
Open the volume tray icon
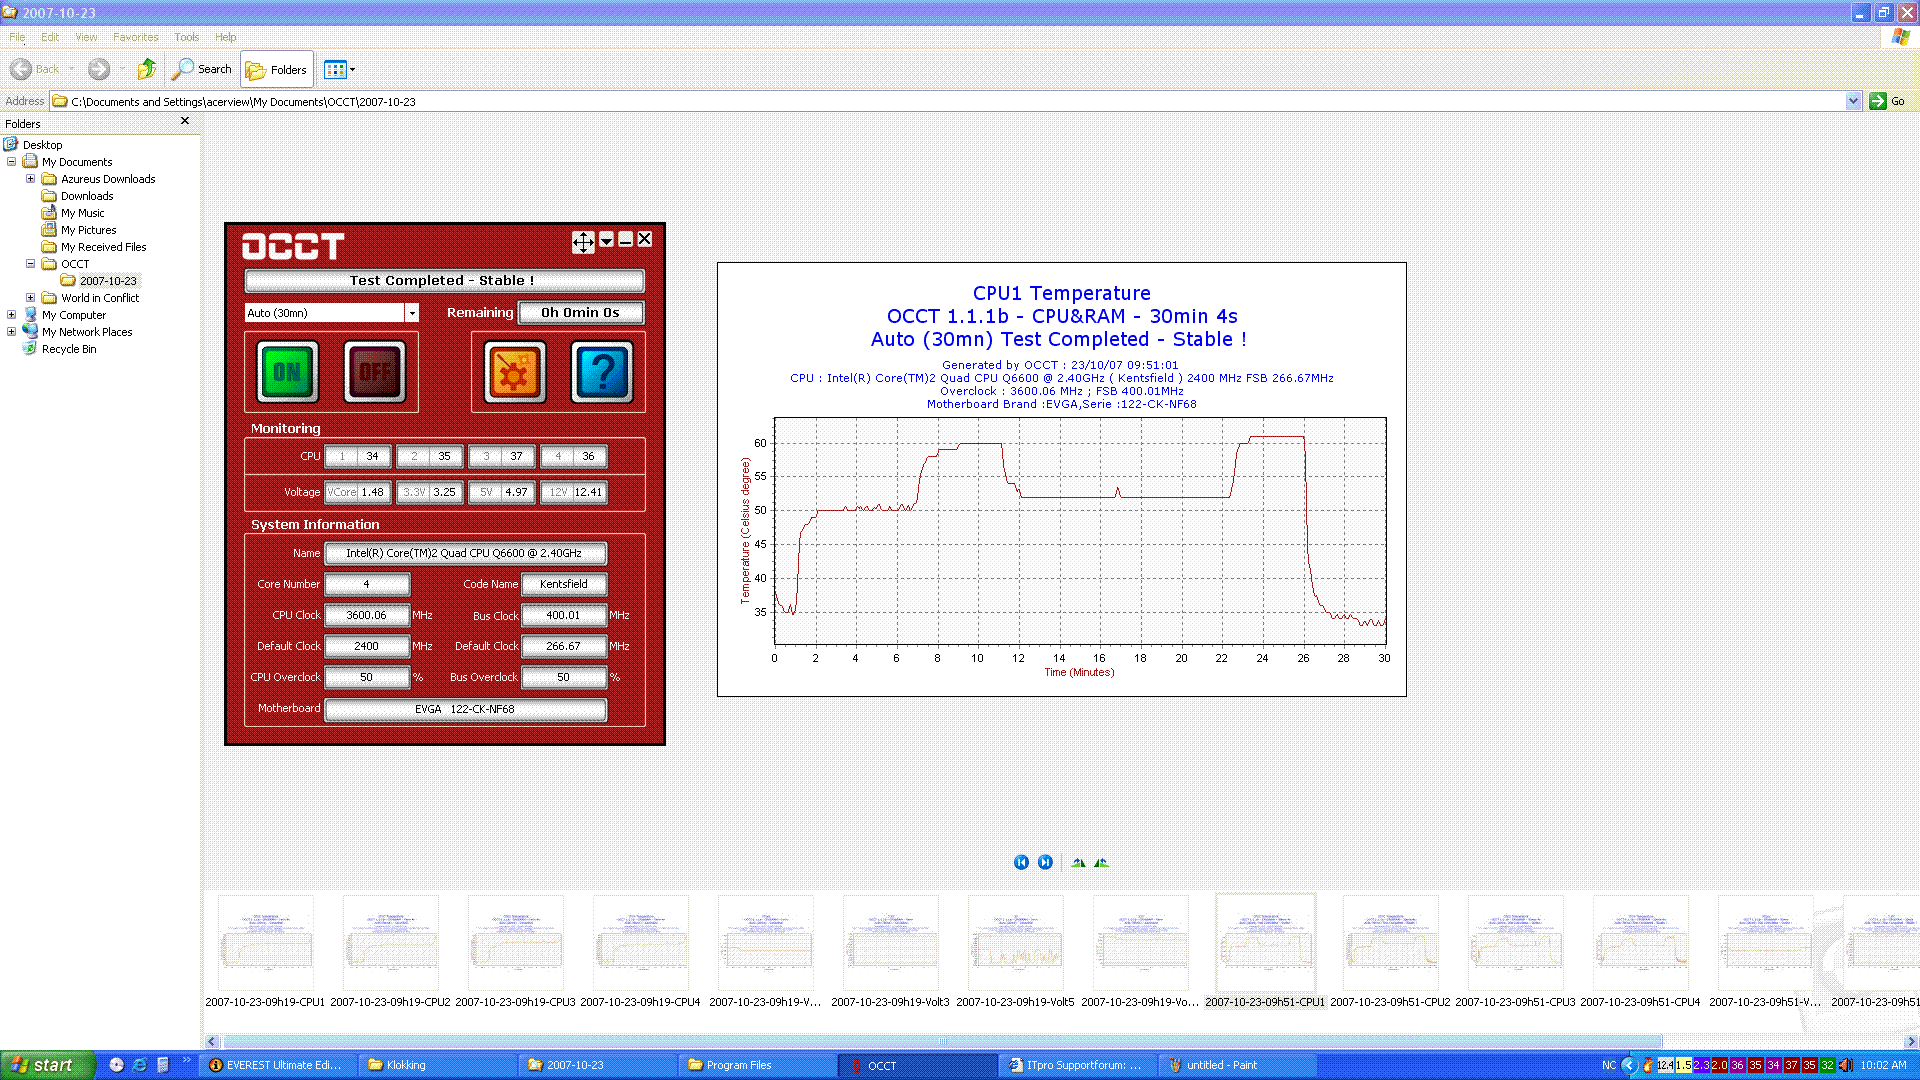[1846, 1065]
